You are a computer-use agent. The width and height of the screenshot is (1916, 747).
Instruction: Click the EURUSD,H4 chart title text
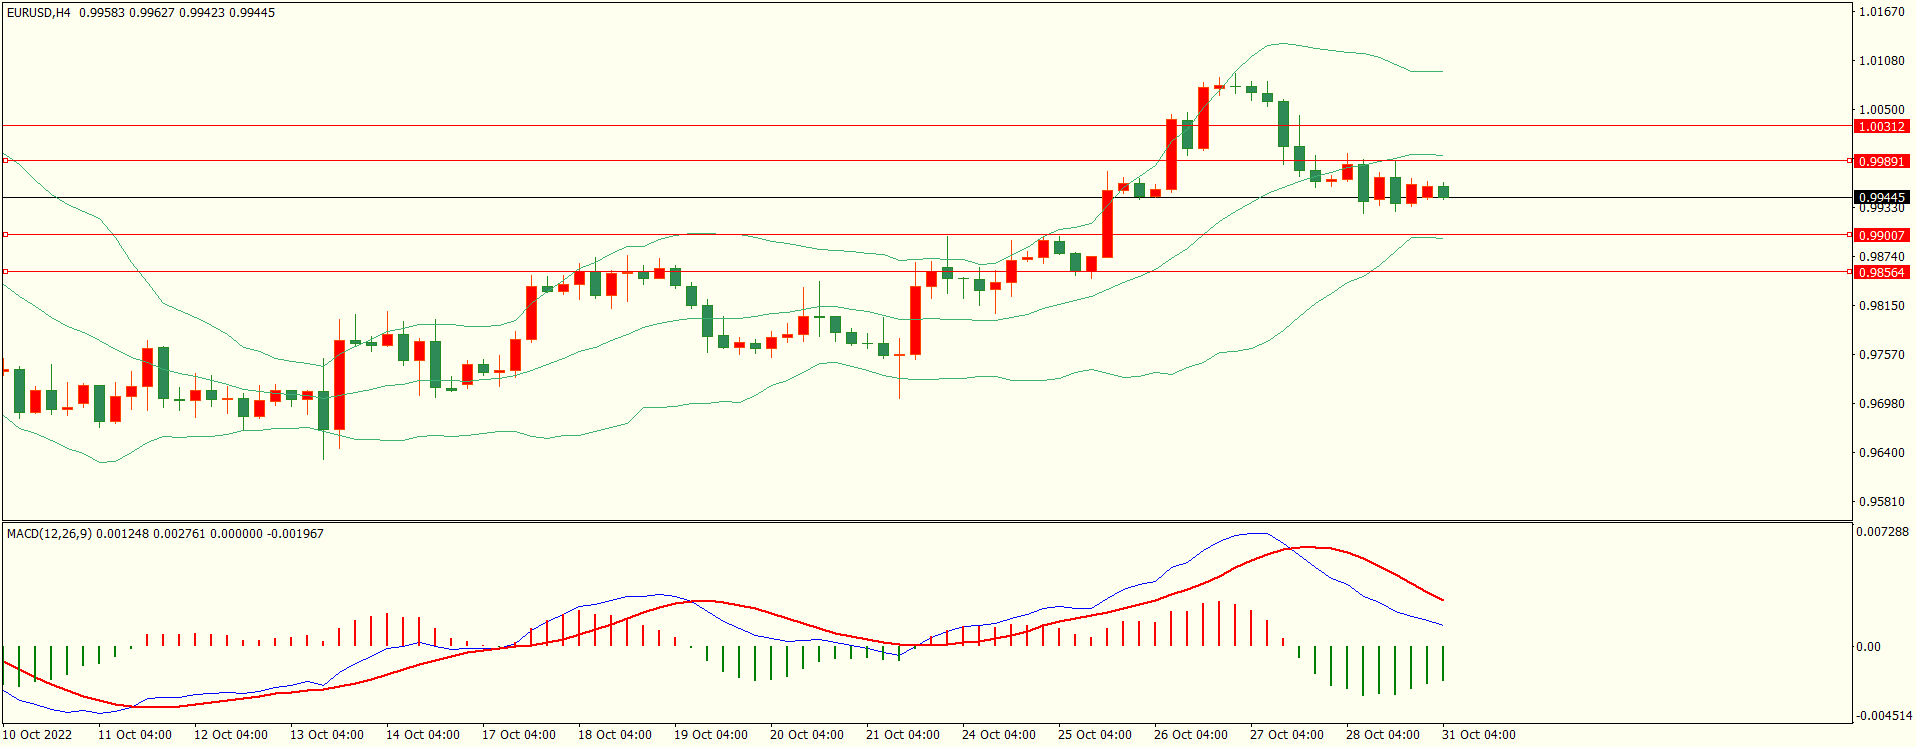39,13
